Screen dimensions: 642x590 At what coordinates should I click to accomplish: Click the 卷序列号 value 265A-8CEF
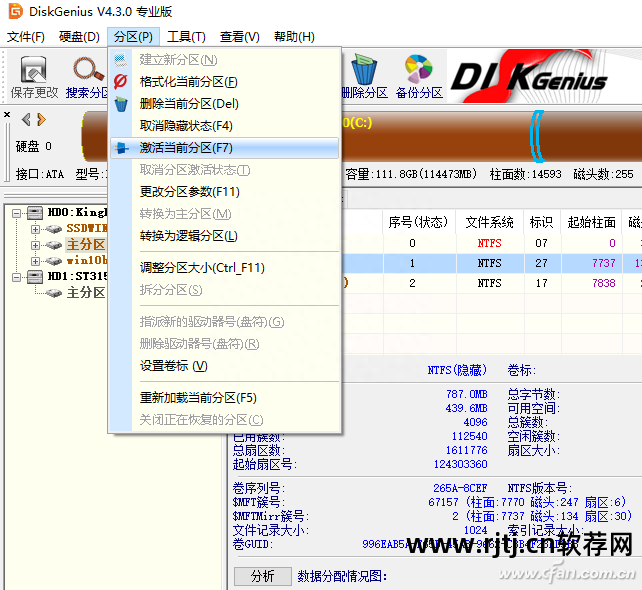pos(460,488)
